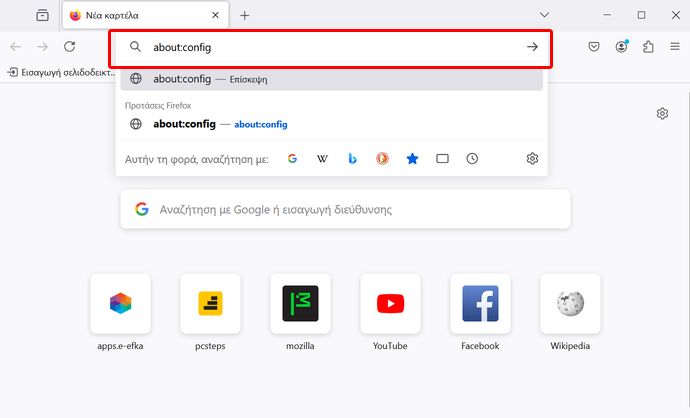This screenshot has width=690, height=418.
Task: Search this time with Bing icon
Action: pyautogui.click(x=352, y=158)
